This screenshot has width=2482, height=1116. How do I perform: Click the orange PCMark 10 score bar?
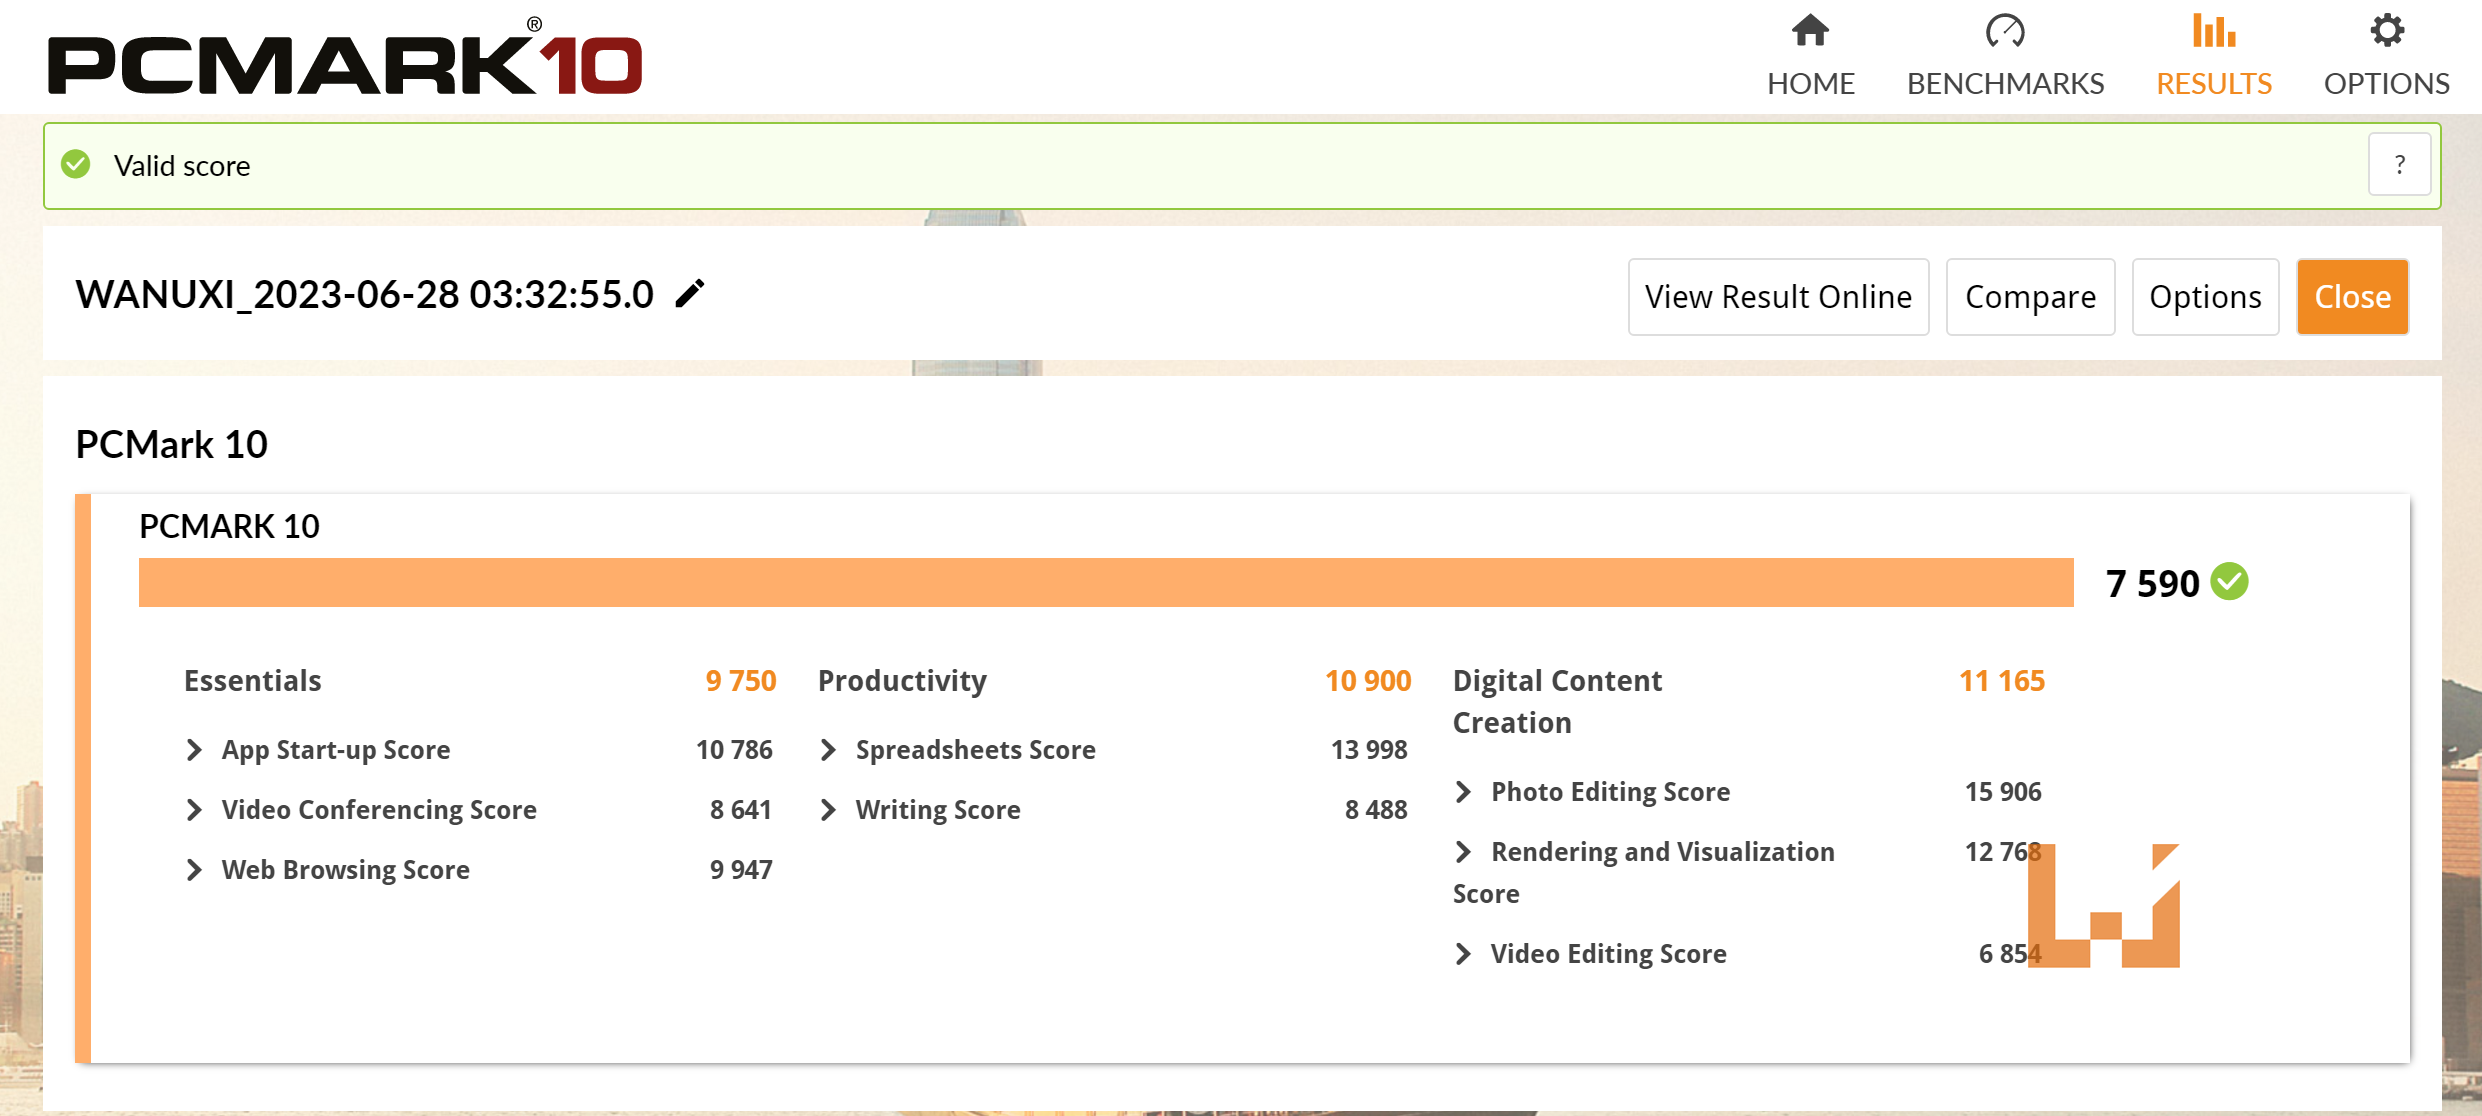pos(1105,582)
